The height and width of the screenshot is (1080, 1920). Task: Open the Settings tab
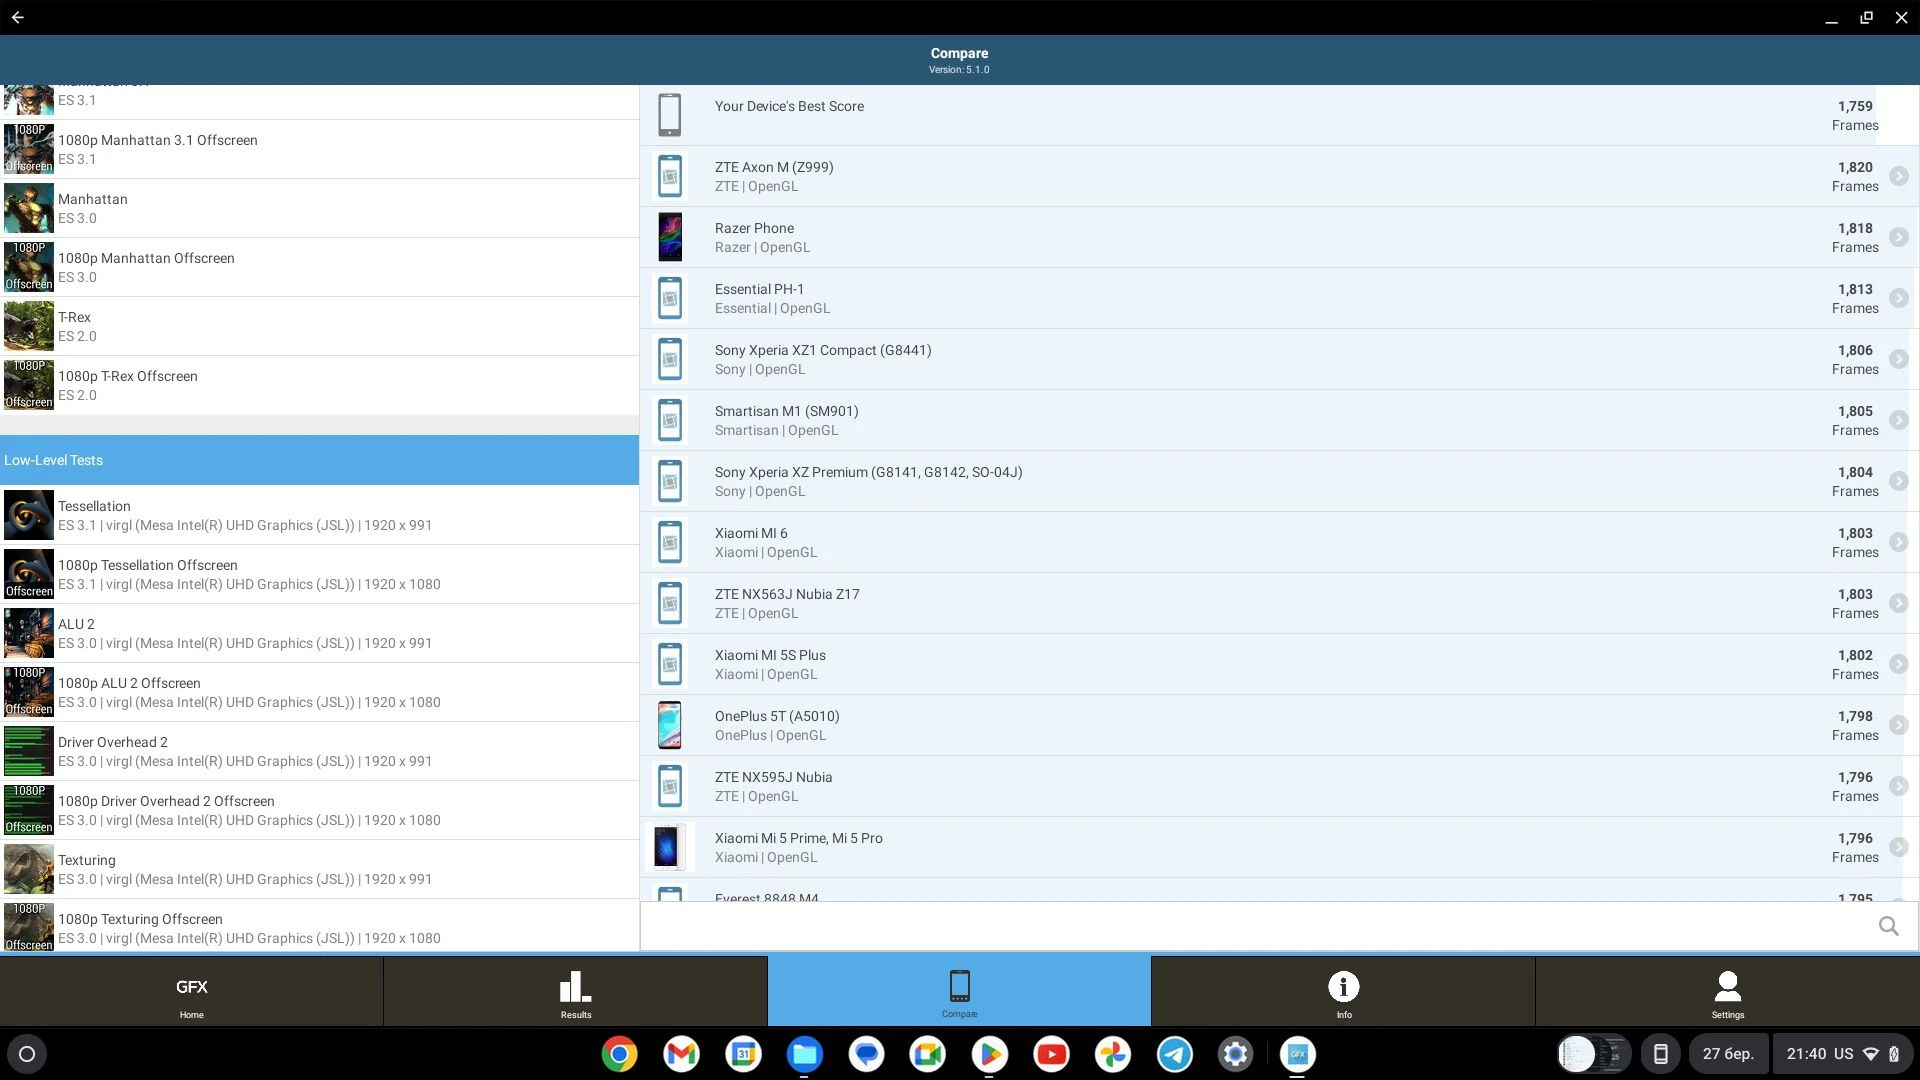(1727, 991)
